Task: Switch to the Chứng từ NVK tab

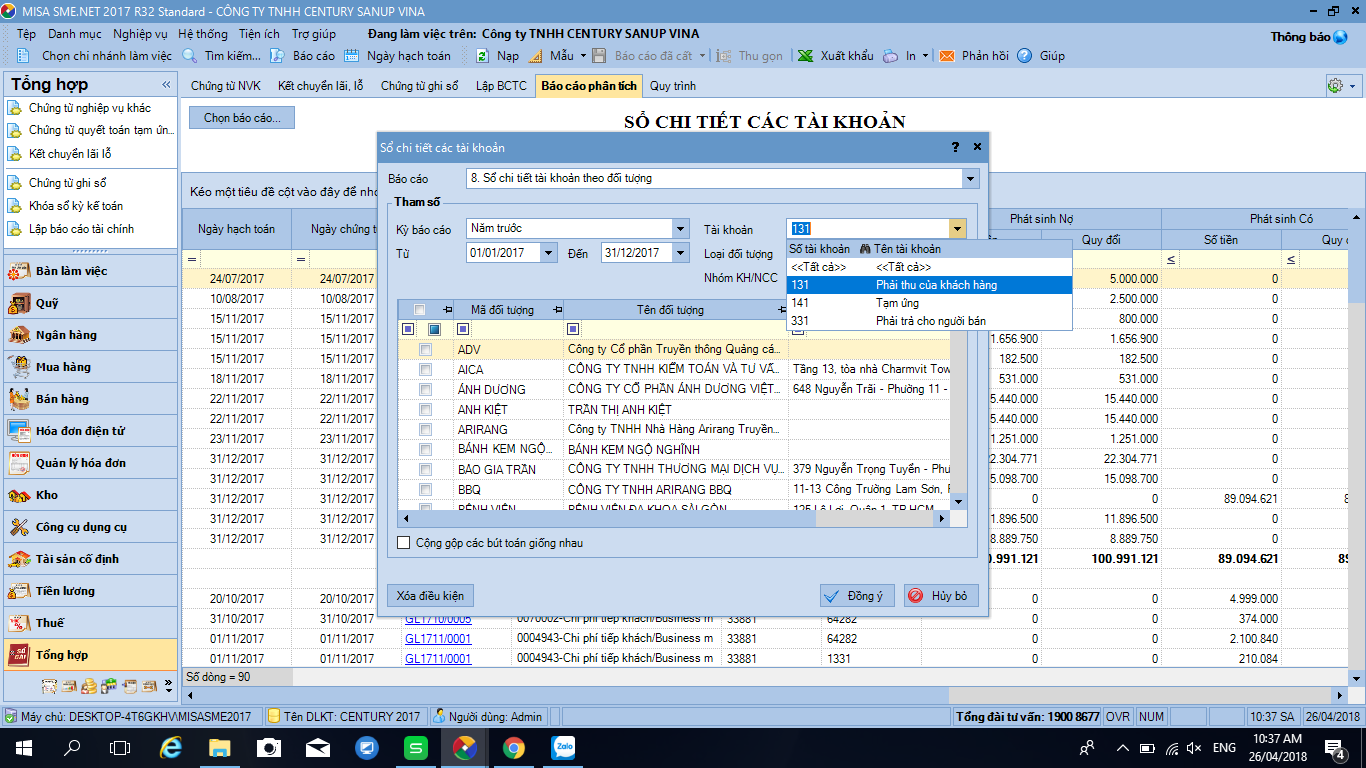Action: [226, 86]
